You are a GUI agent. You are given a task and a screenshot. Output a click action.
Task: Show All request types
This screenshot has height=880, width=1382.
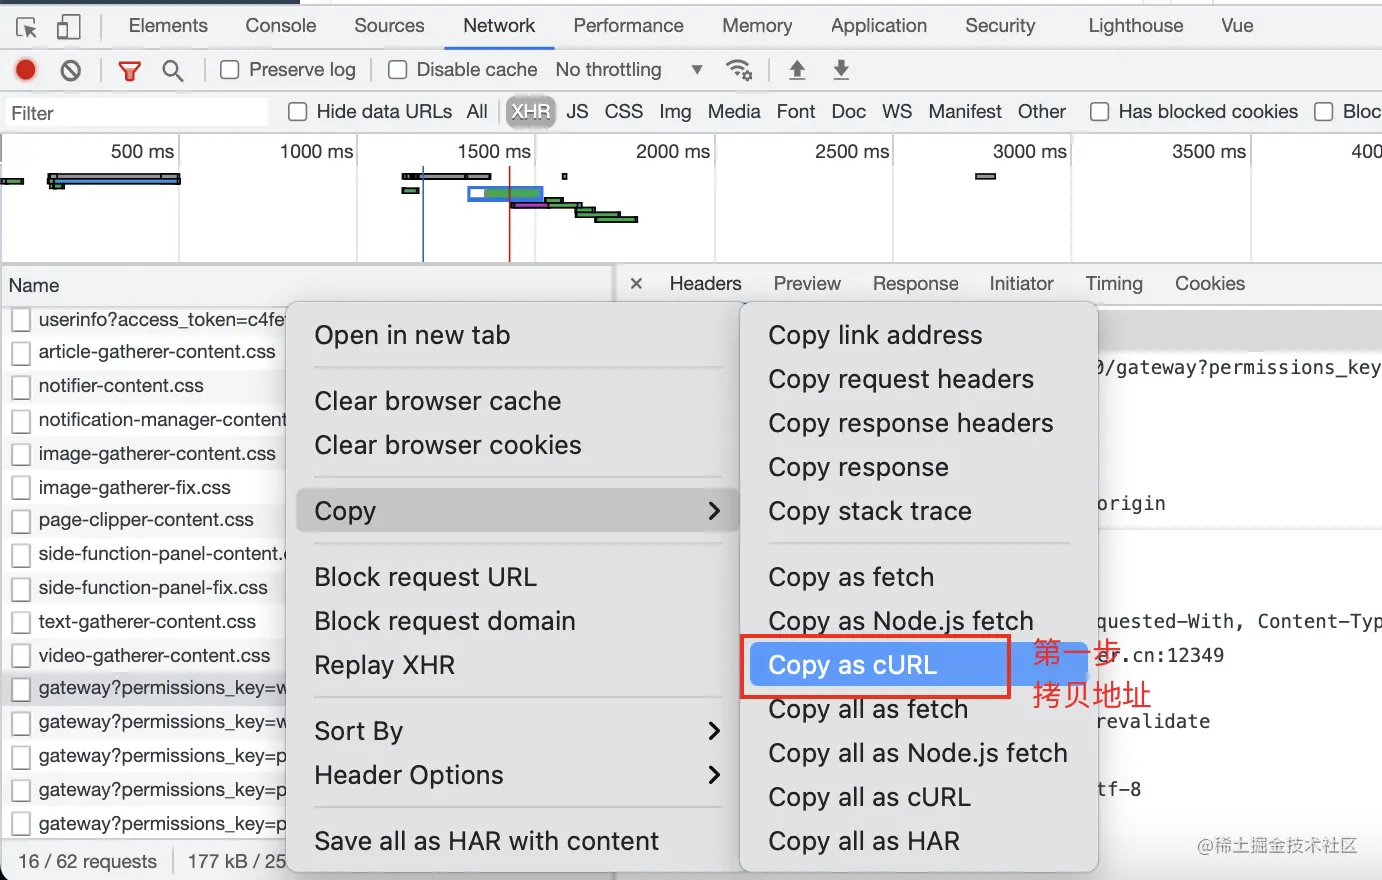(477, 112)
